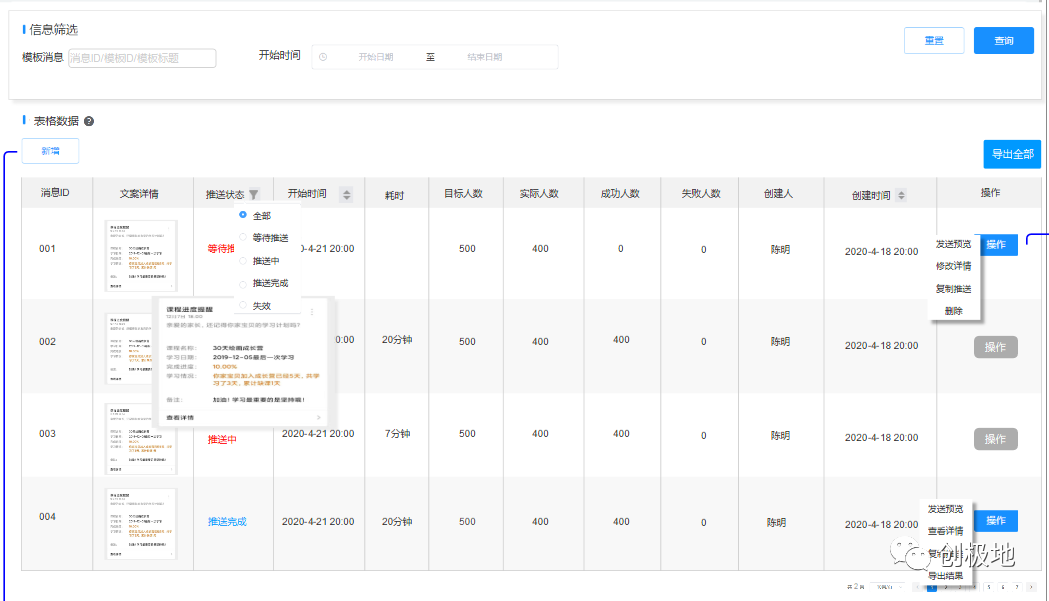The width and height of the screenshot is (1049, 601).
Task: Click the 7分钟 duration cell in row 003
Action: pos(397,434)
